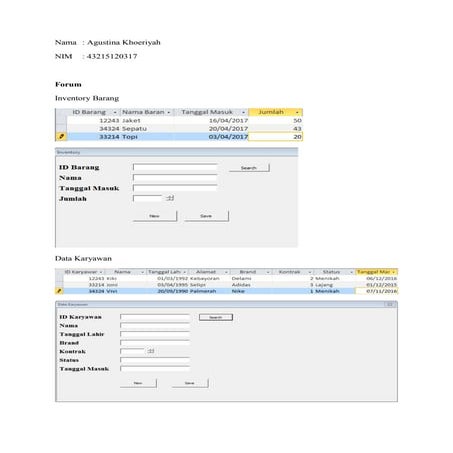Open the ID Karyawan column filter arrow
453x453 pixels.
coord(101,272)
